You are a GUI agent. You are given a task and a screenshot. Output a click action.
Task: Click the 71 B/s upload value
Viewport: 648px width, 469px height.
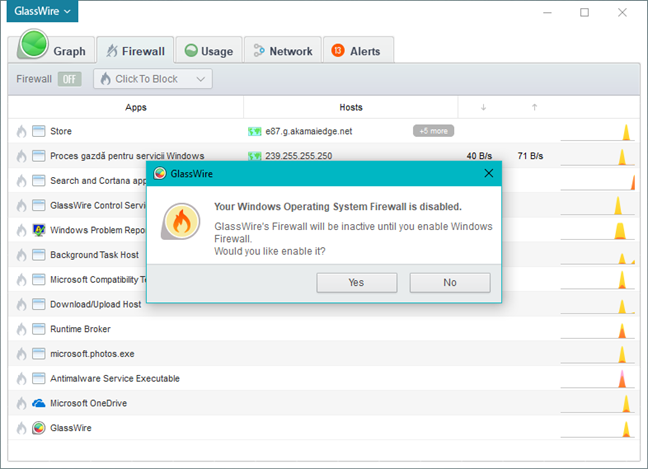530,156
